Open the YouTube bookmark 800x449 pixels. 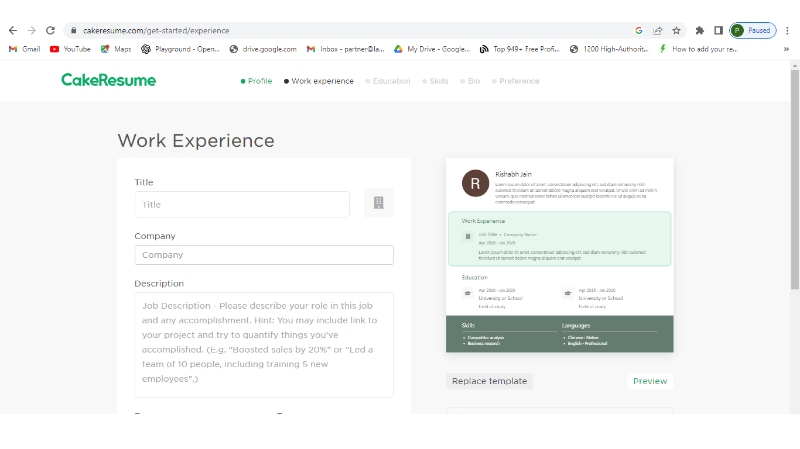[x=70, y=48]
